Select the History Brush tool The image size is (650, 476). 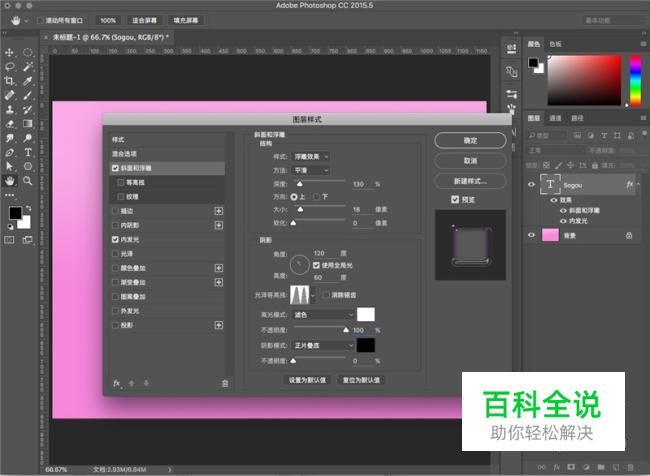tap(27, 109)
